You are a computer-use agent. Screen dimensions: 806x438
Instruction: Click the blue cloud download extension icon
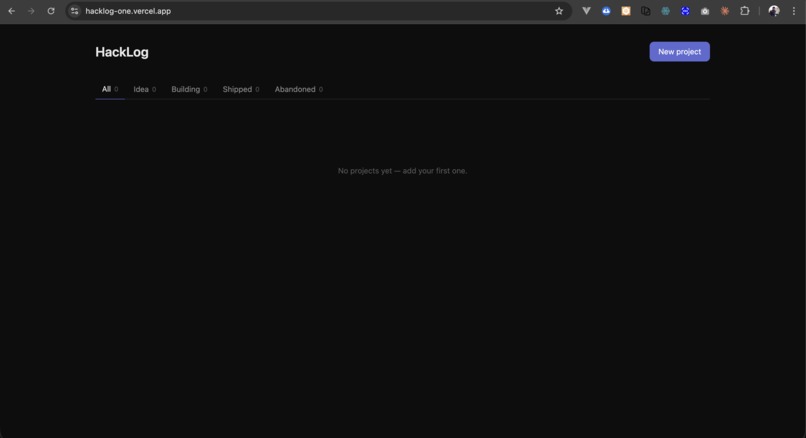click(606, 11)
